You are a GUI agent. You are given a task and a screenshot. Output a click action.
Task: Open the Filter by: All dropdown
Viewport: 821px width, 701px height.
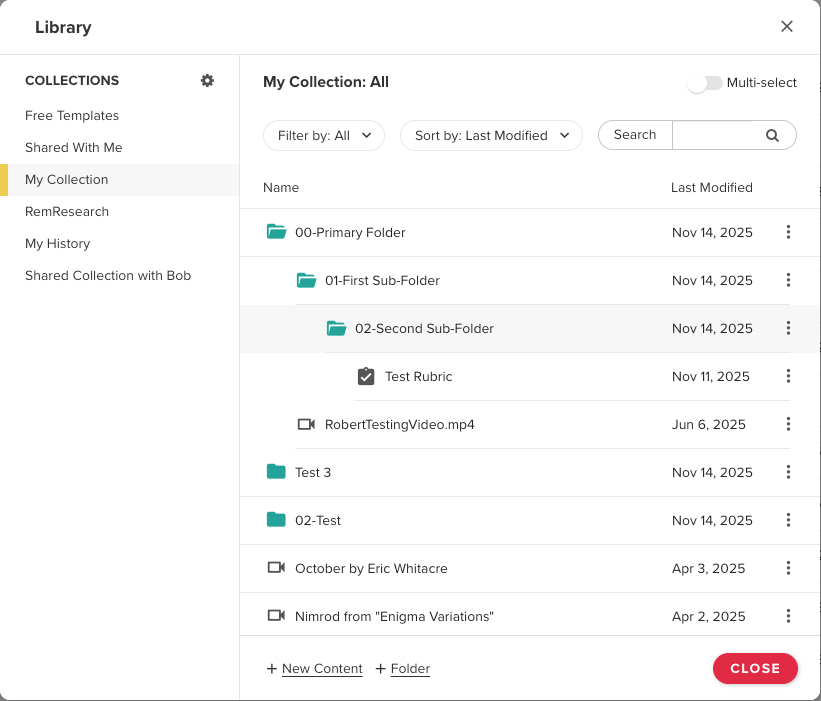click(x=324, y=136)
